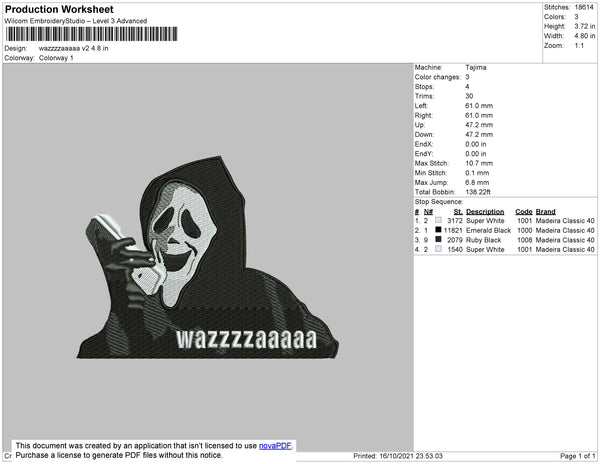Image resolution: width=600 pixels, height=464 pixels.
Task: Click the Emerald Black color swatch
Action: (x=439, y=230)
